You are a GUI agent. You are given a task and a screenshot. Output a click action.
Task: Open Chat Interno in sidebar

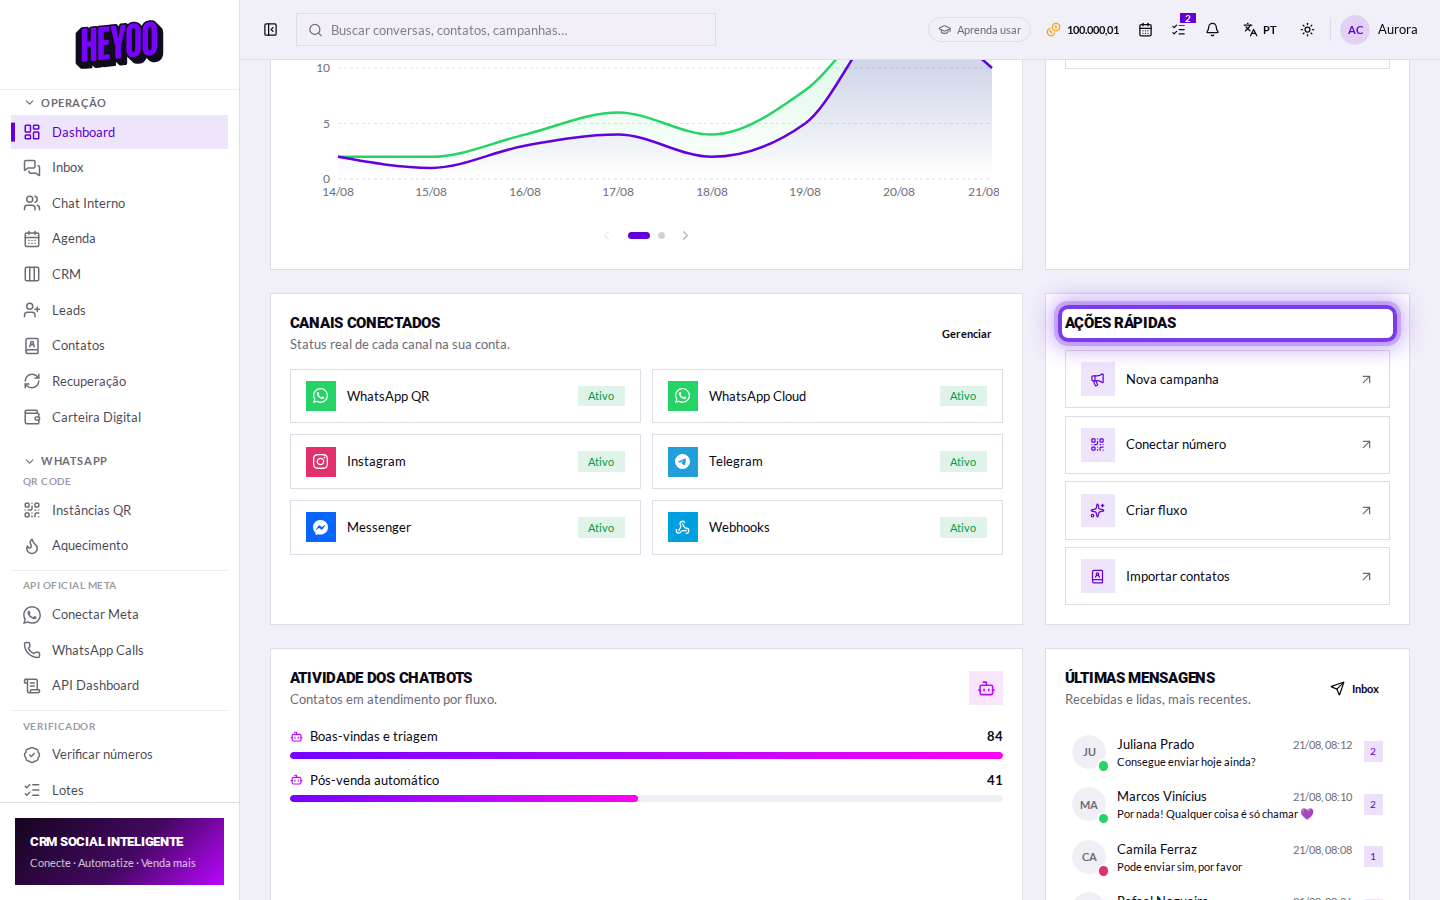[x=120, y=203]
